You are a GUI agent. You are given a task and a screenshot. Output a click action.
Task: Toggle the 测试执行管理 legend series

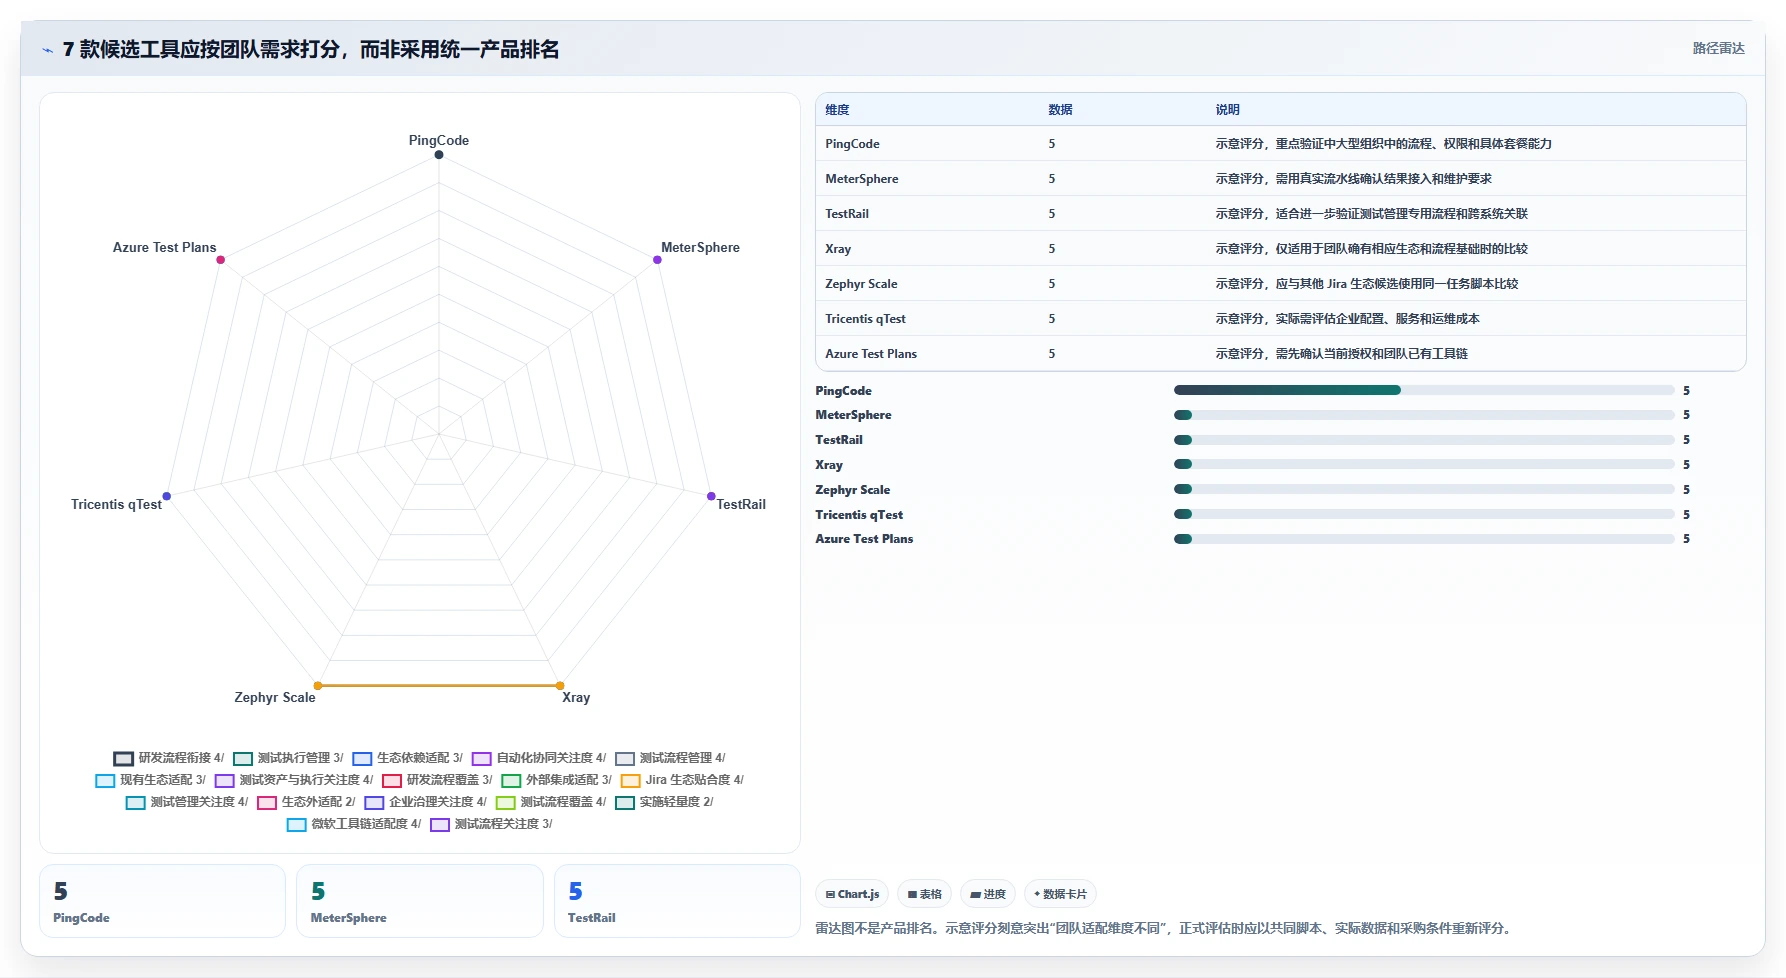pyautogui.click(x=288, y=758)
